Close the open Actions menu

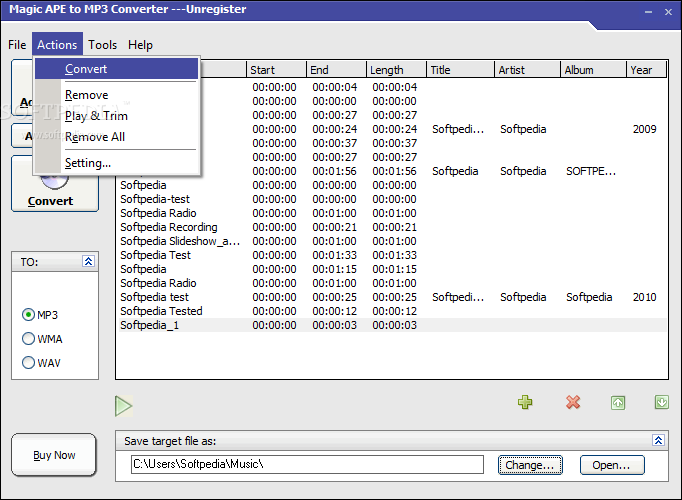click(x=57, y=44)
